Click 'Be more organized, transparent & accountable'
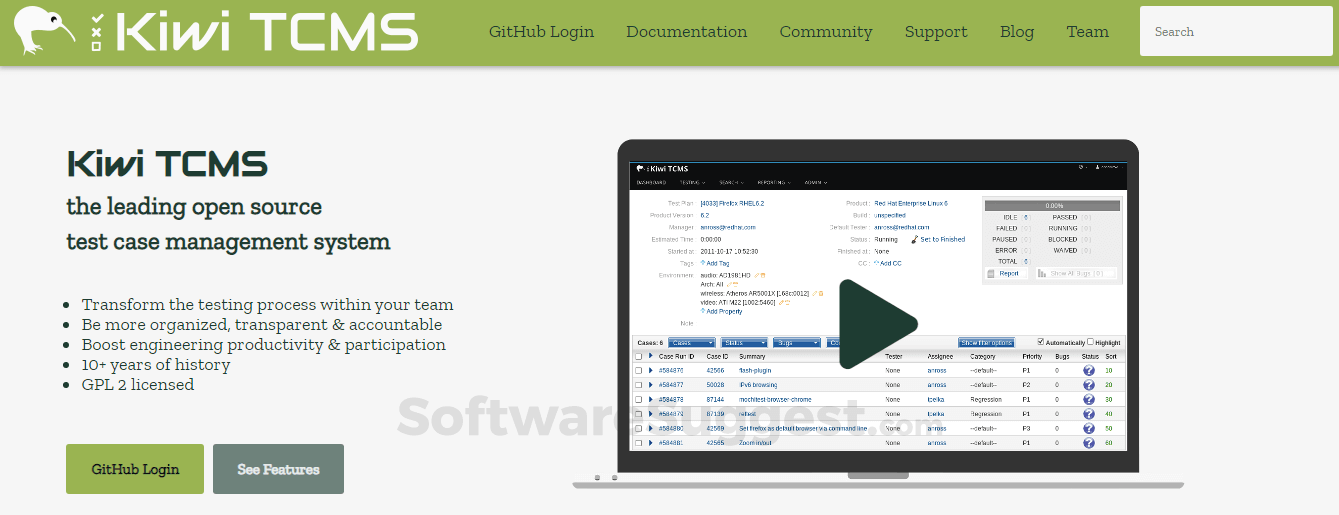Screen dimensions: 1339x515 pos(262,325)
